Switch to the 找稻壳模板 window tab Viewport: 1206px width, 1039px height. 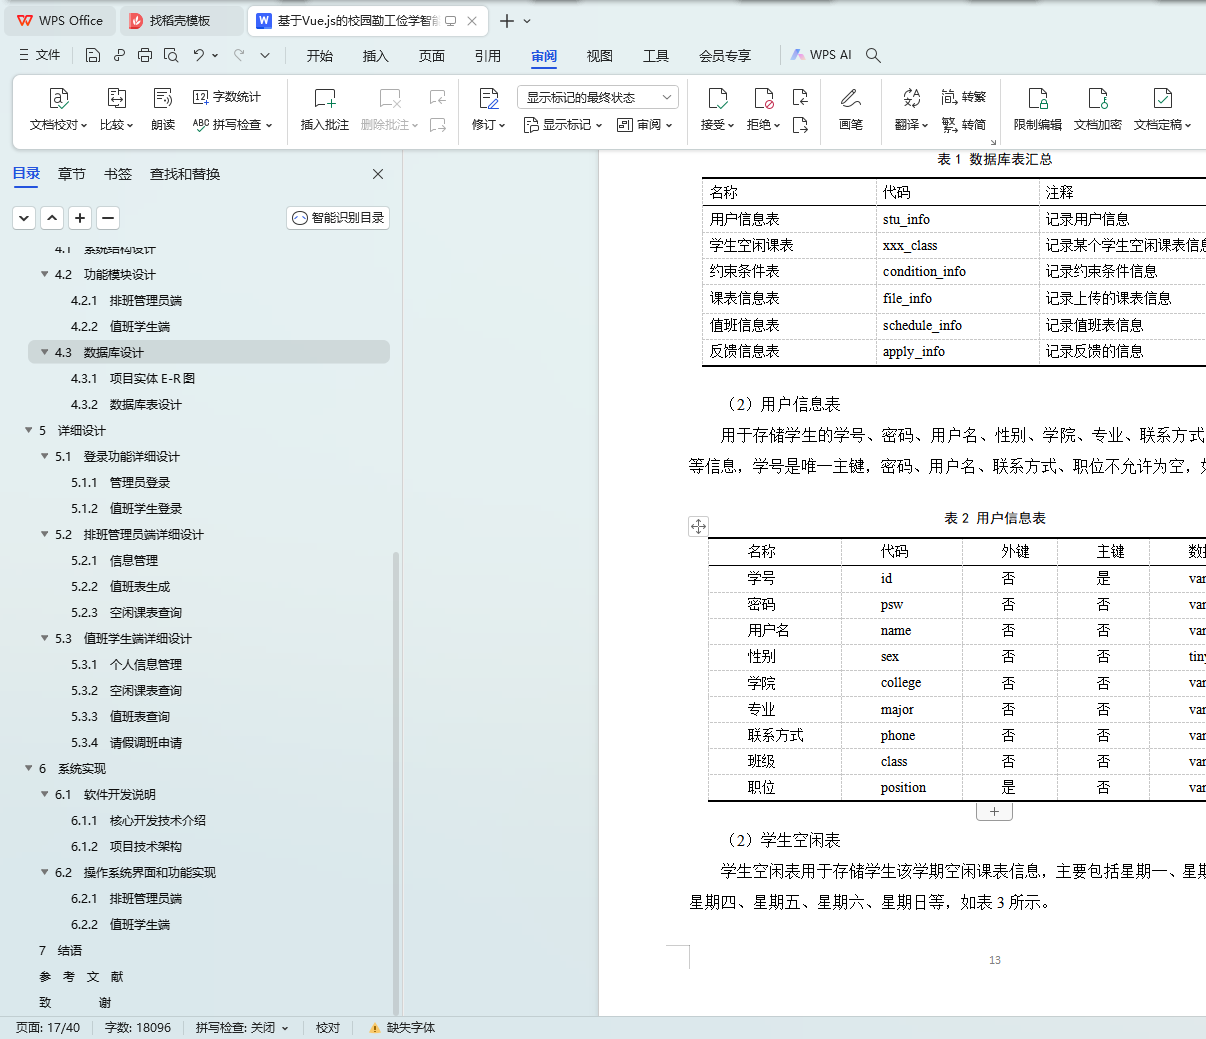point(180,20)
